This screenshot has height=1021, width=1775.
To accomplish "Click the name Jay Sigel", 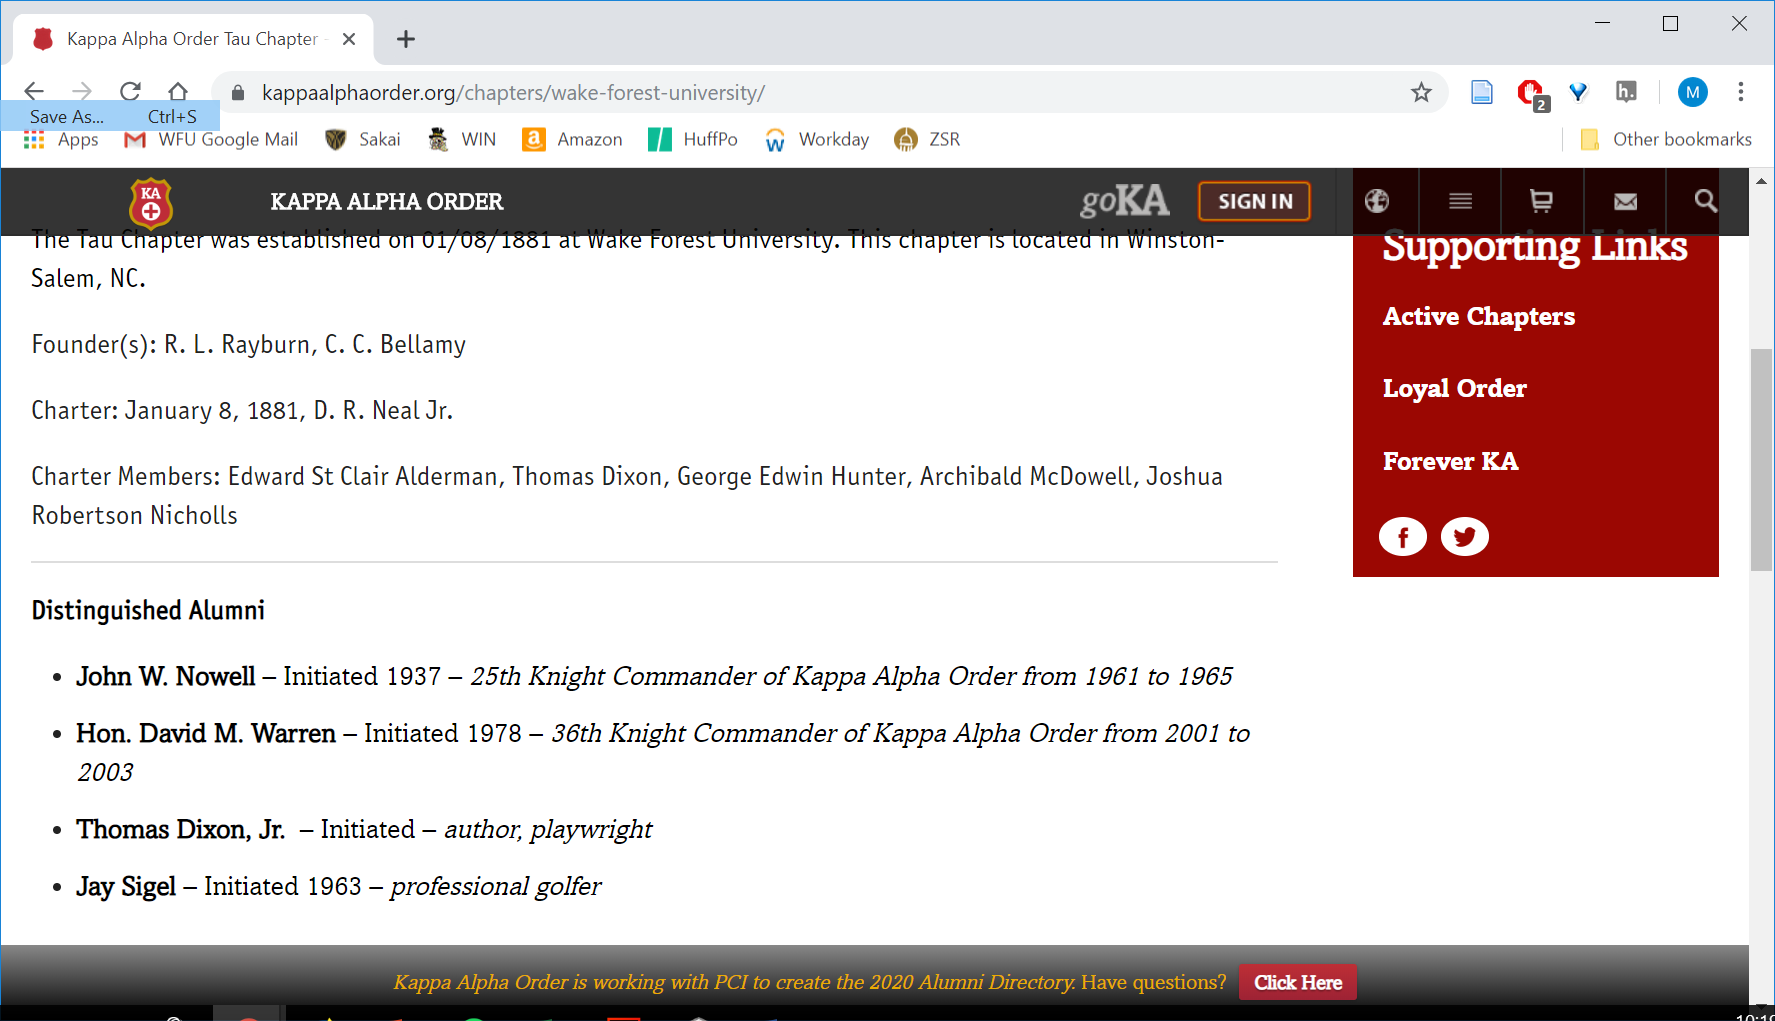I will coord(126,887).
